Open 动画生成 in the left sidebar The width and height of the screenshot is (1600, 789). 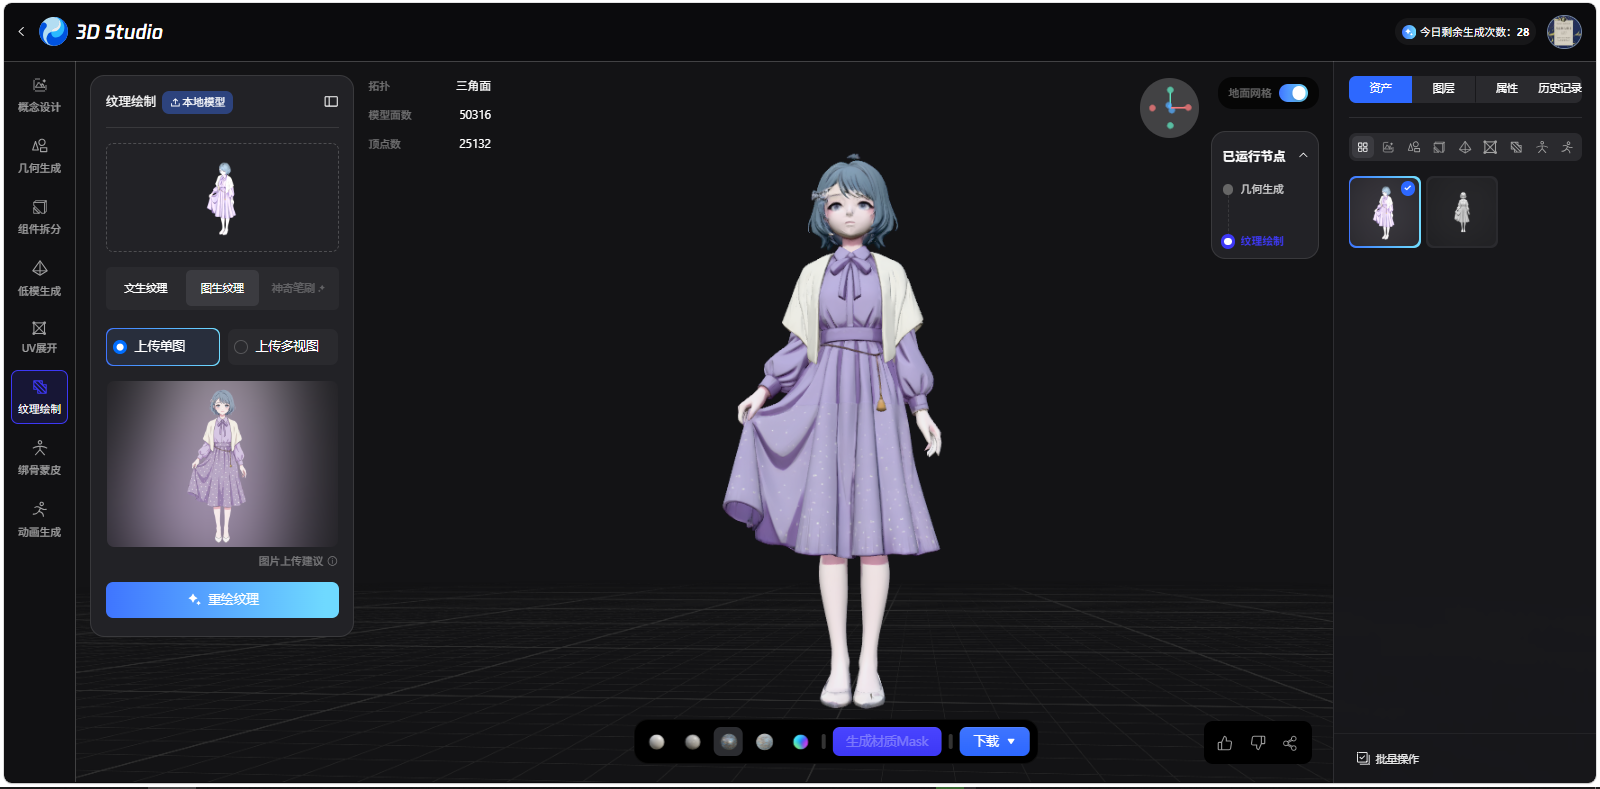(x=39, y=520)
